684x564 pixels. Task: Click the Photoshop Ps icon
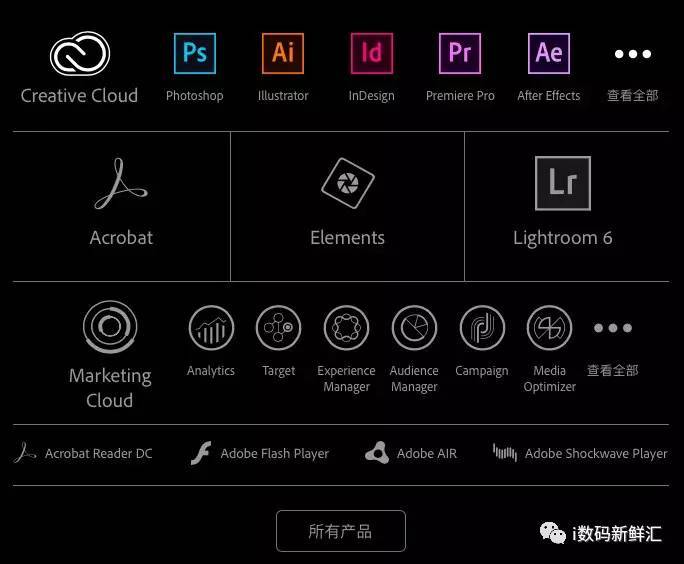point(195,53)
